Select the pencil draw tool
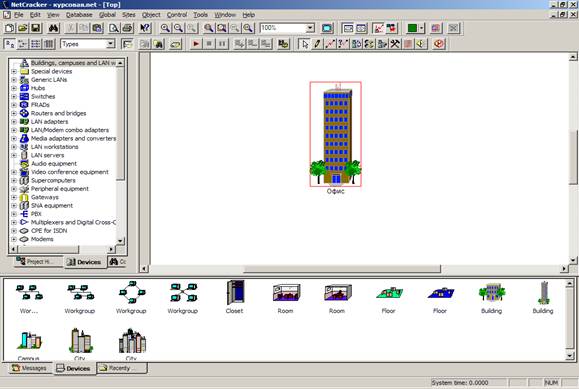The image size is (579, 389). click(x=317, y=44)
